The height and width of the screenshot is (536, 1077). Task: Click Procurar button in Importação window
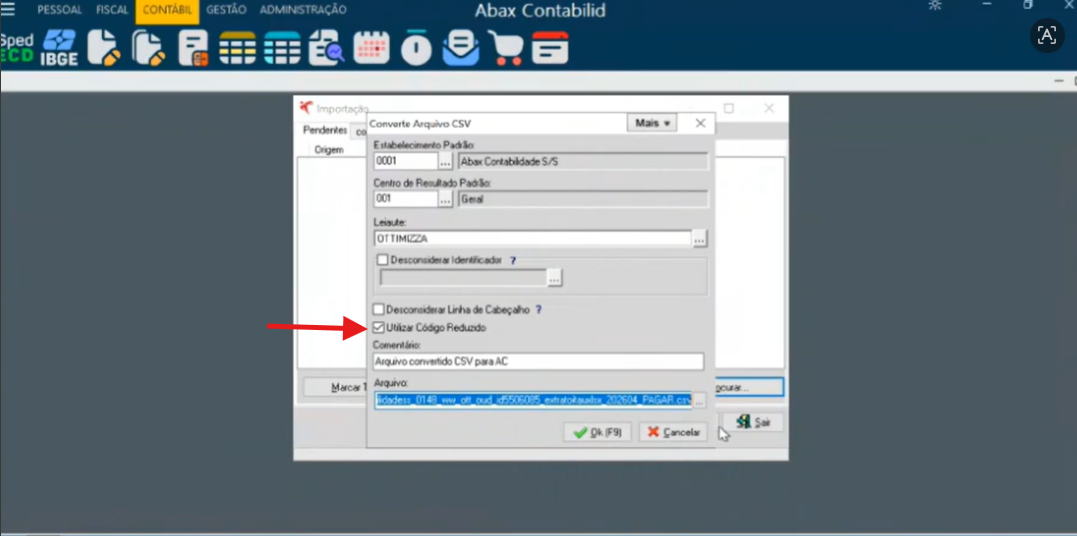pos(749,388)
